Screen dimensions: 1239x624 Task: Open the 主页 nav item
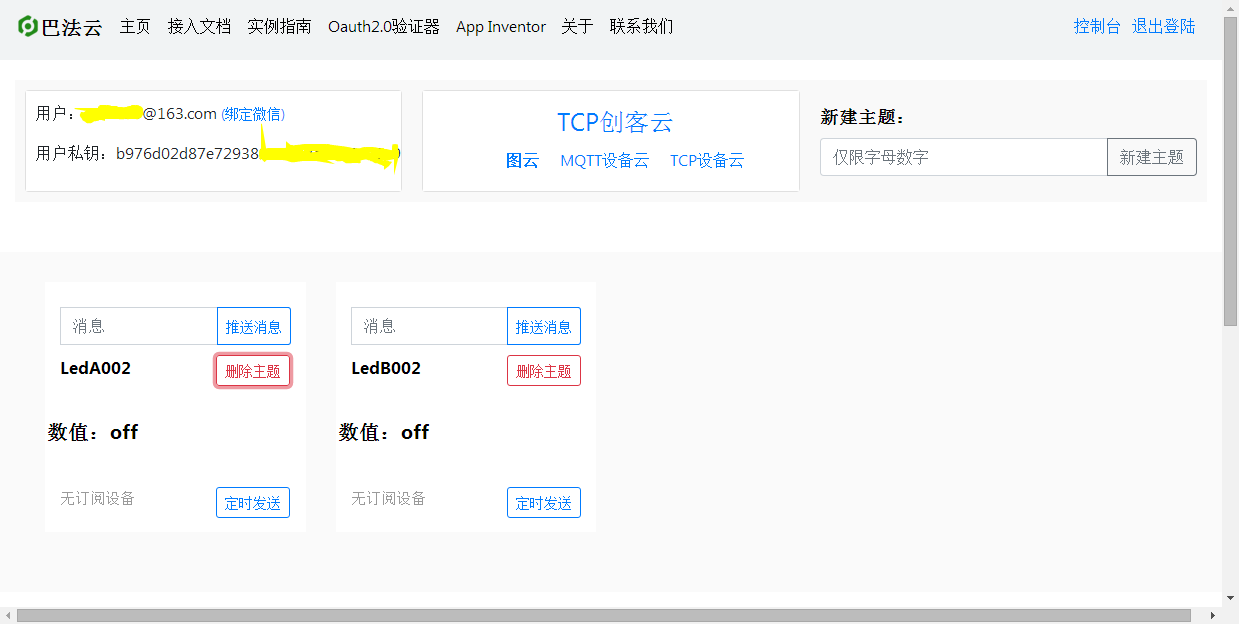[x=135, y=26]
